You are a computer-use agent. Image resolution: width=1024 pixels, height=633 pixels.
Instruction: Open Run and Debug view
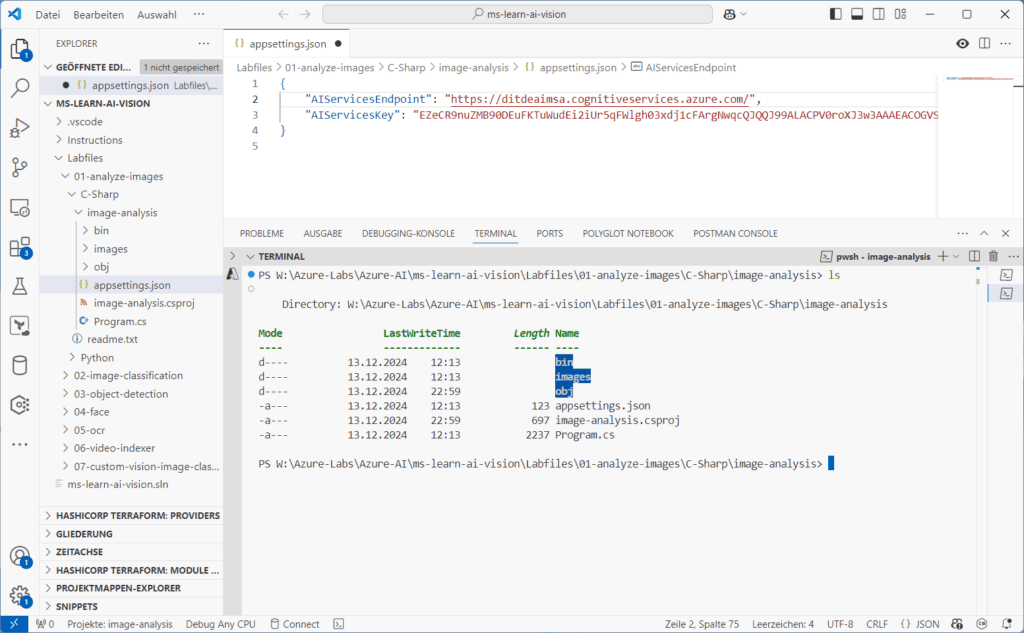click(20, 128)
